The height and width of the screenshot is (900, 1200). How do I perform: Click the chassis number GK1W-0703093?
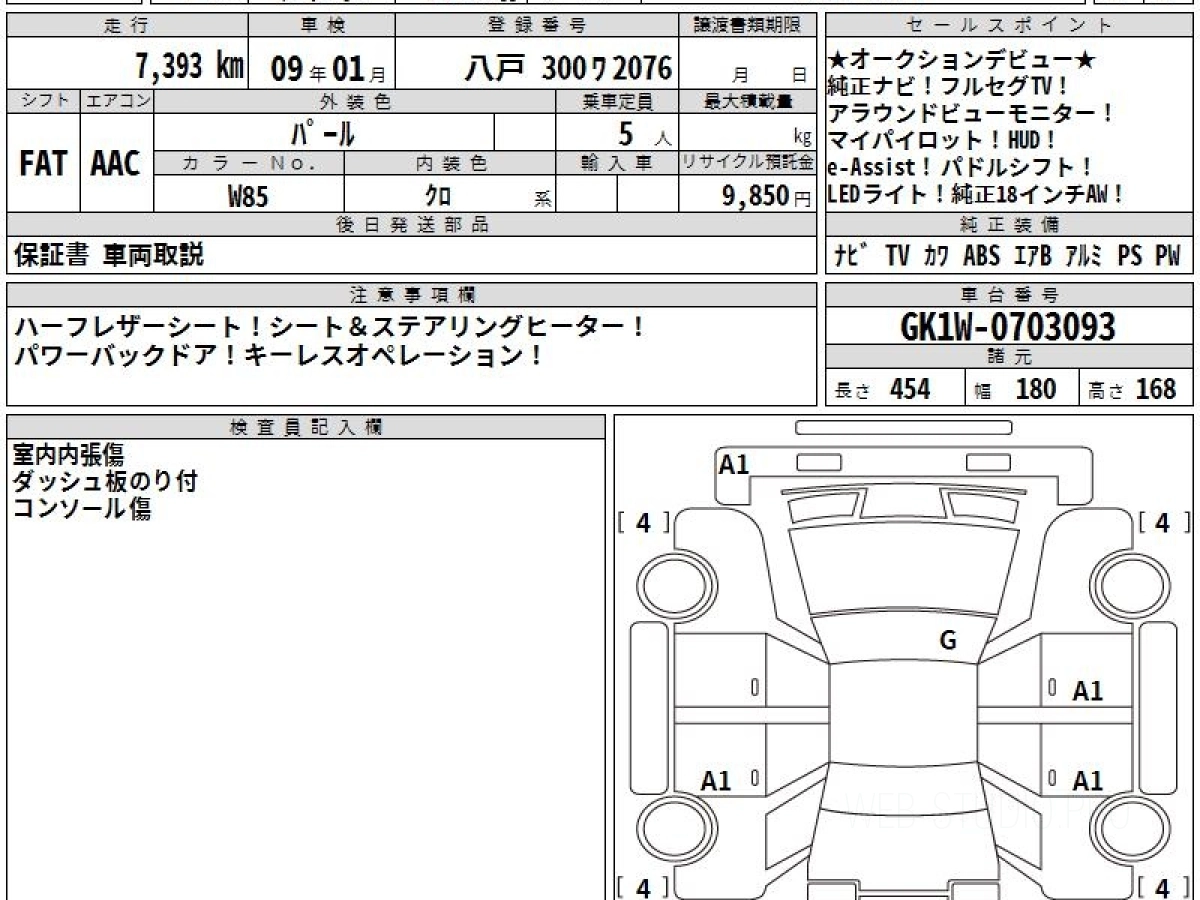(1008, 327)
